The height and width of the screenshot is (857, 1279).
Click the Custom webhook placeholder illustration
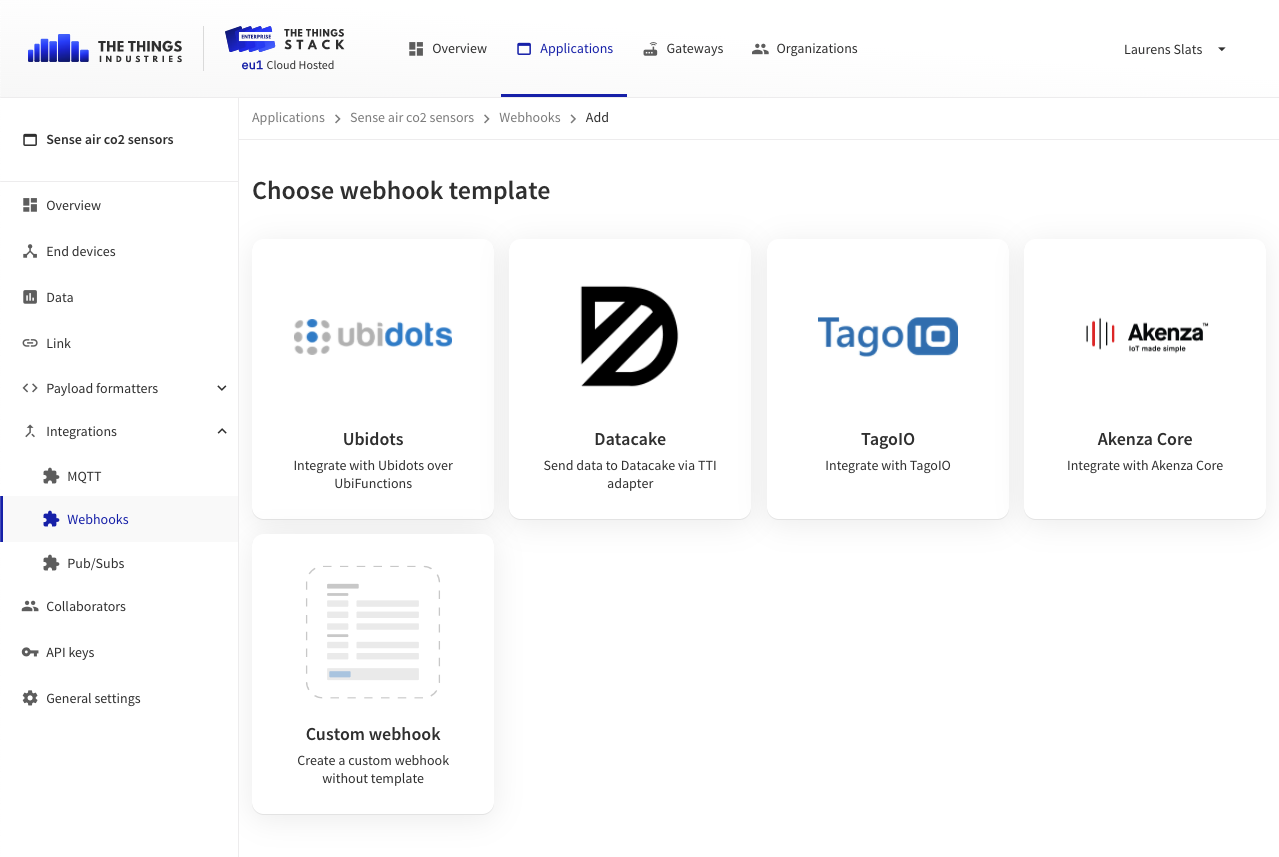373,632
